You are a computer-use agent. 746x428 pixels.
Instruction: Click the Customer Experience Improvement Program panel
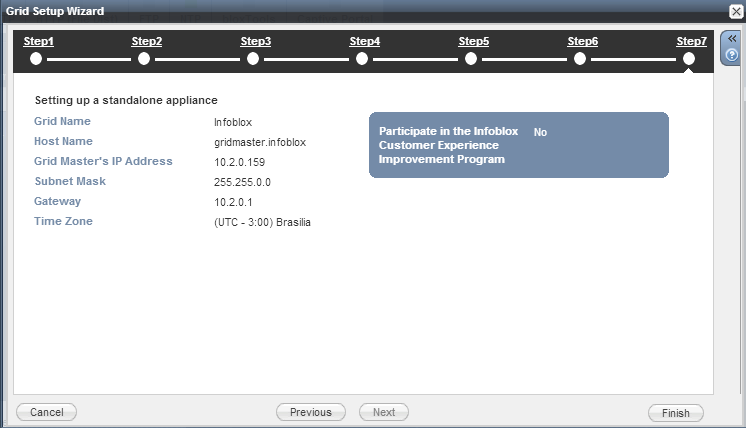[x=518, y=145]
